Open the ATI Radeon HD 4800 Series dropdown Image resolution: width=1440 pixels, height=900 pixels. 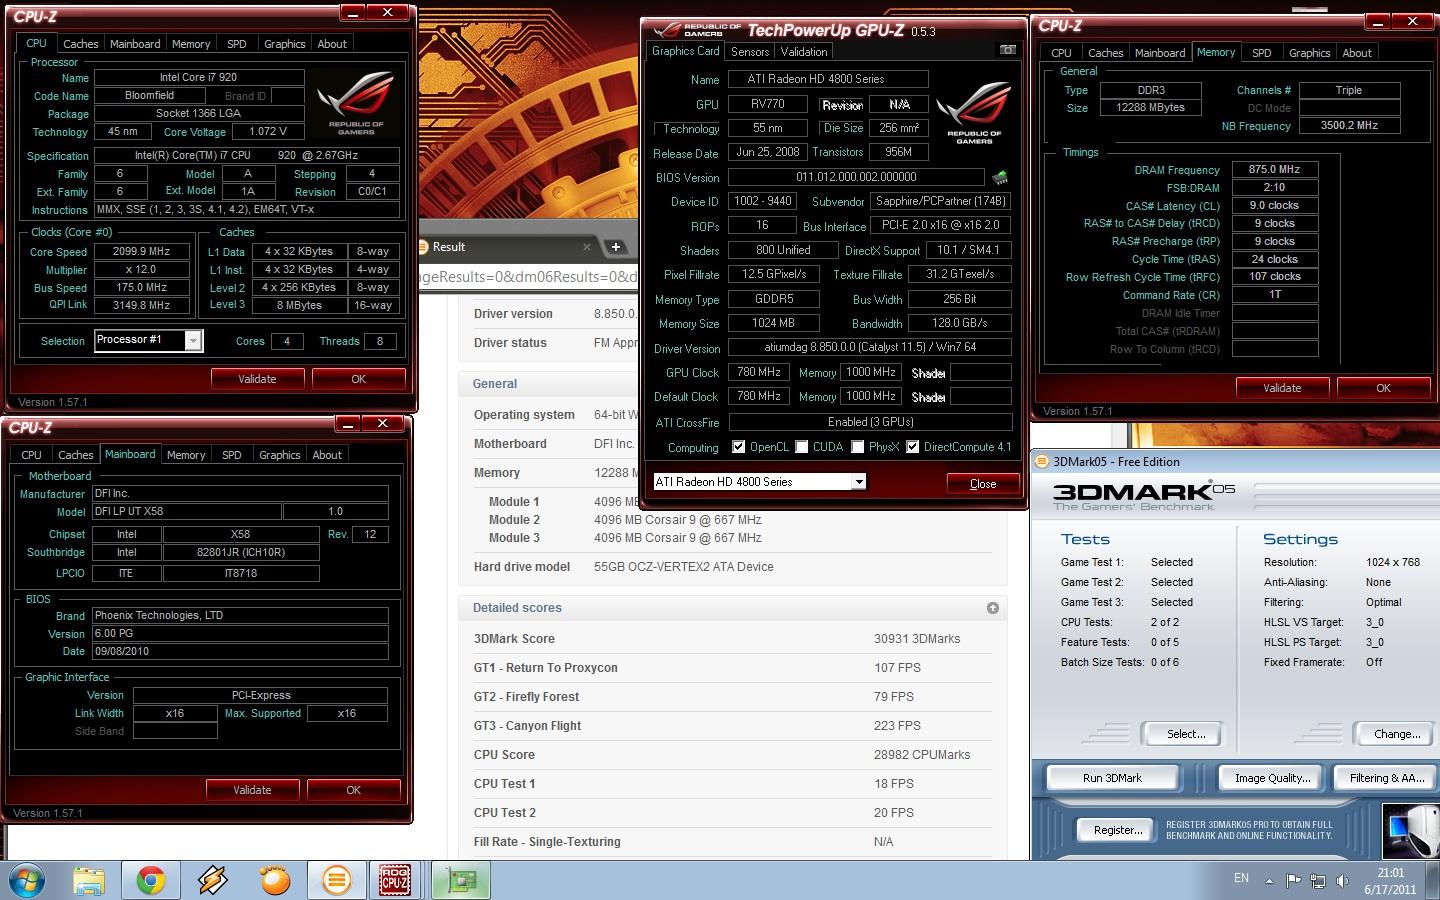point(858,482)
